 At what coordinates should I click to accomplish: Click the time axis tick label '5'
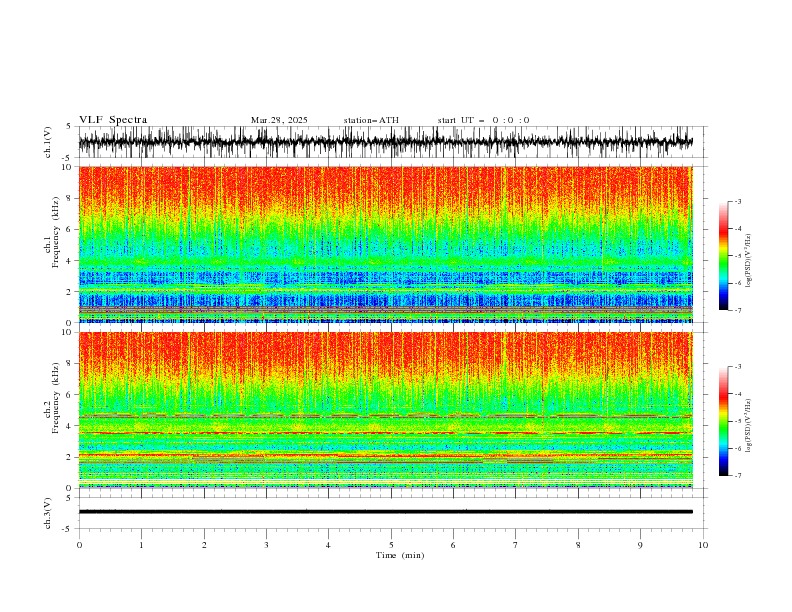click(x=391, y=545)
